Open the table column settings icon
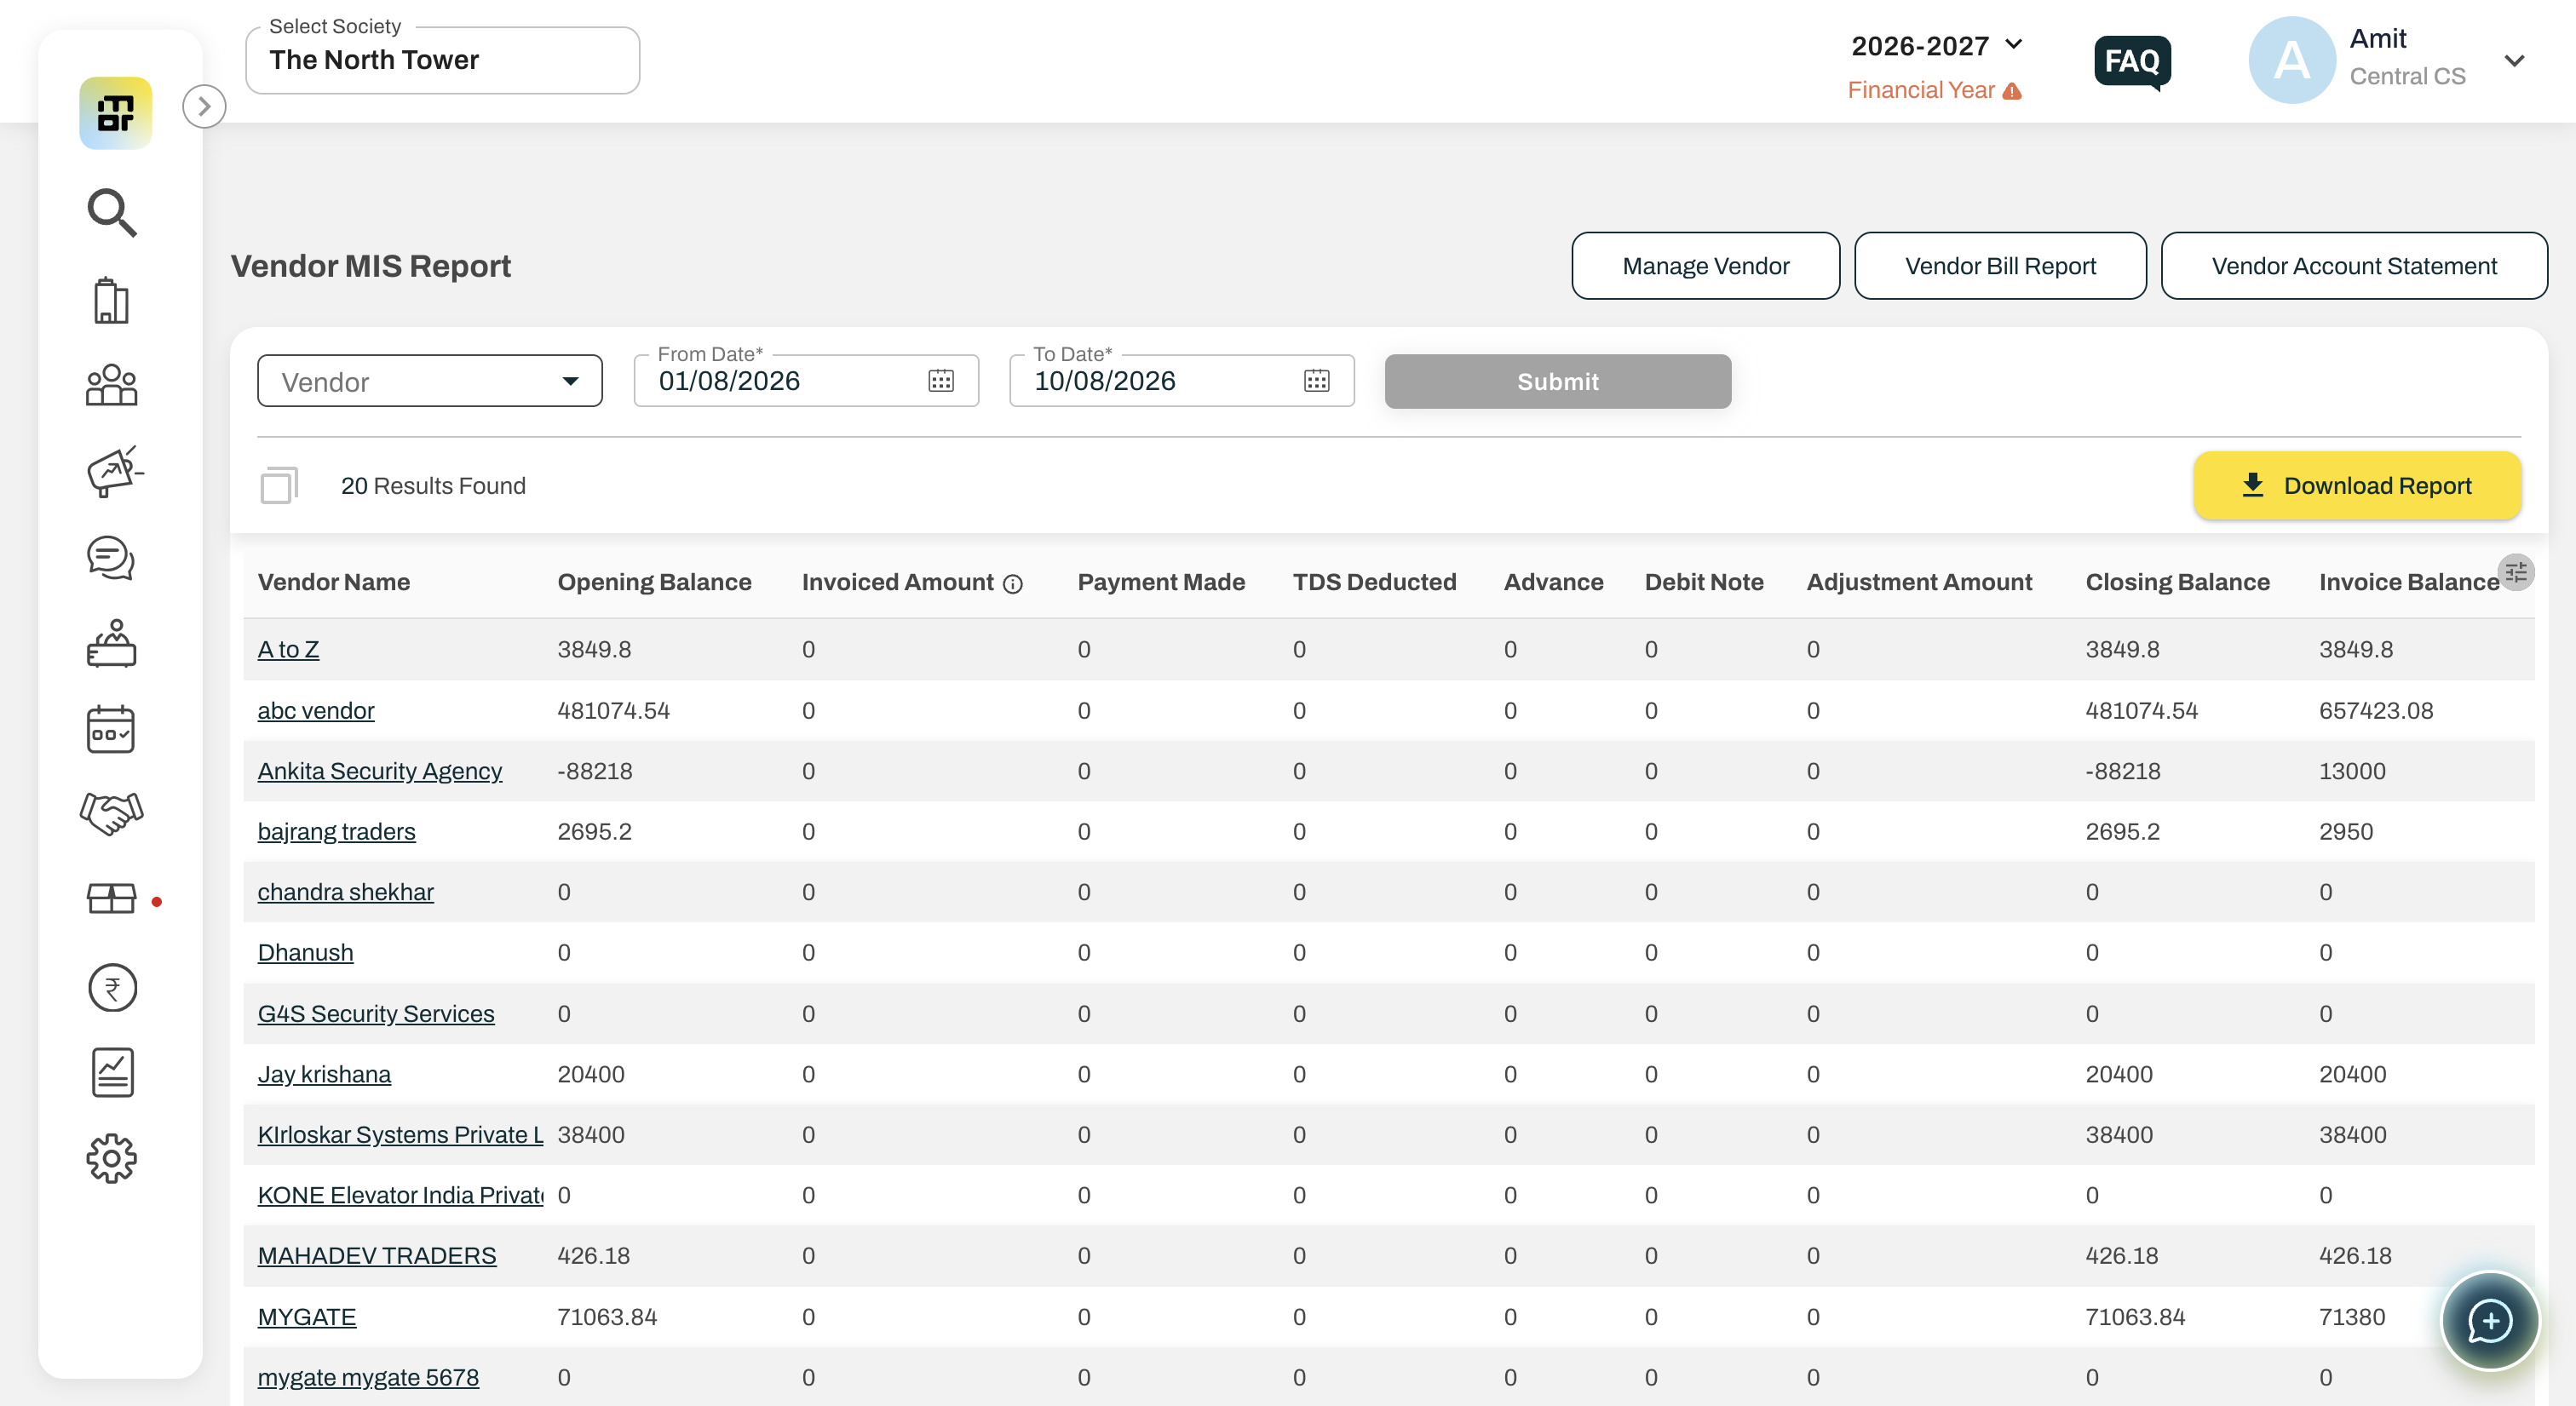The width and height of the screenshot is (2576, 1406). pyautogui.click(x=2516, y=573)
